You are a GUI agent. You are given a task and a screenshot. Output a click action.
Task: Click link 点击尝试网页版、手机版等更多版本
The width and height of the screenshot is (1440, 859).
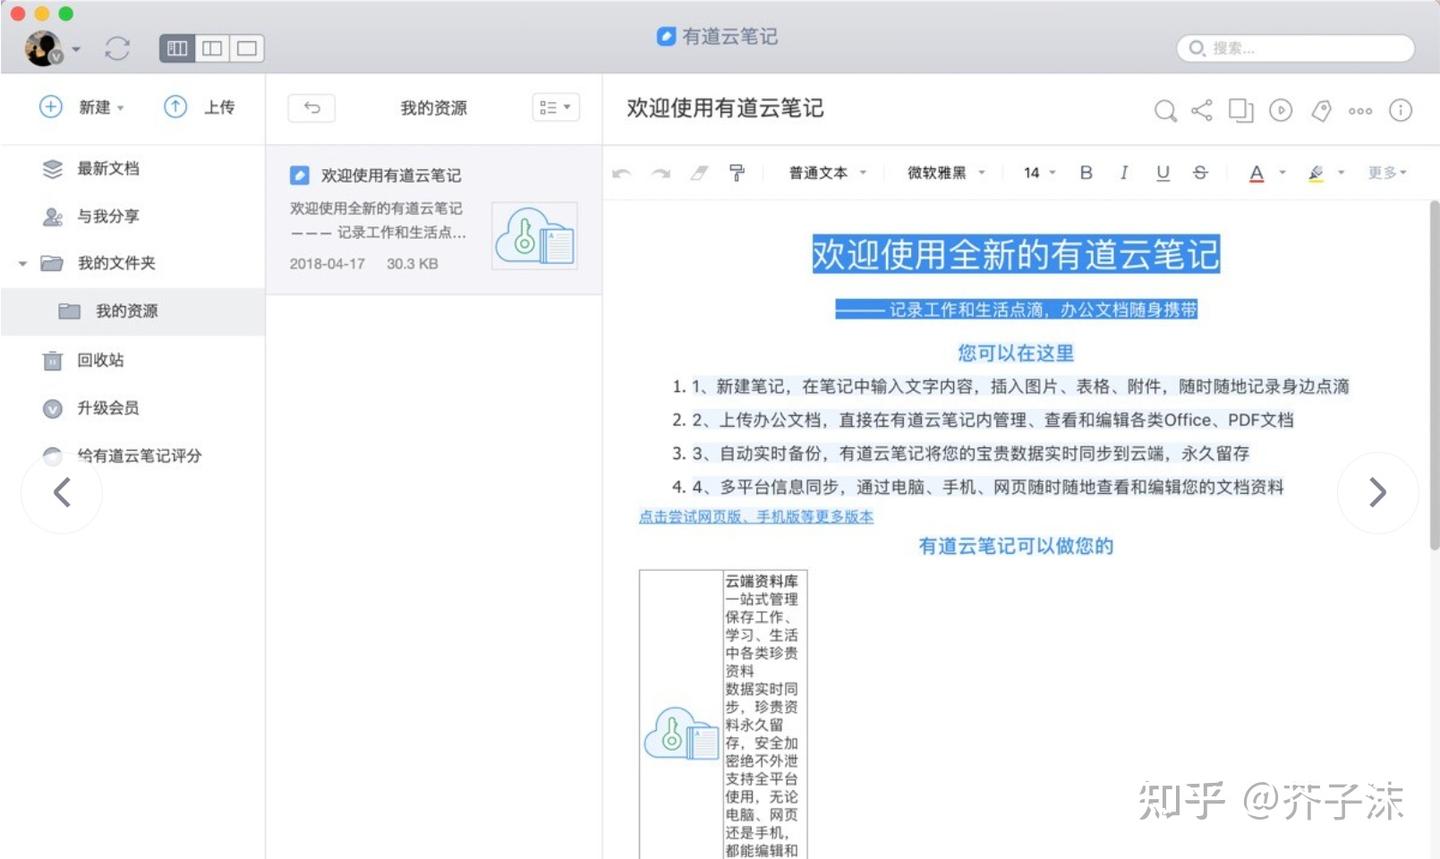coord(756,517)
